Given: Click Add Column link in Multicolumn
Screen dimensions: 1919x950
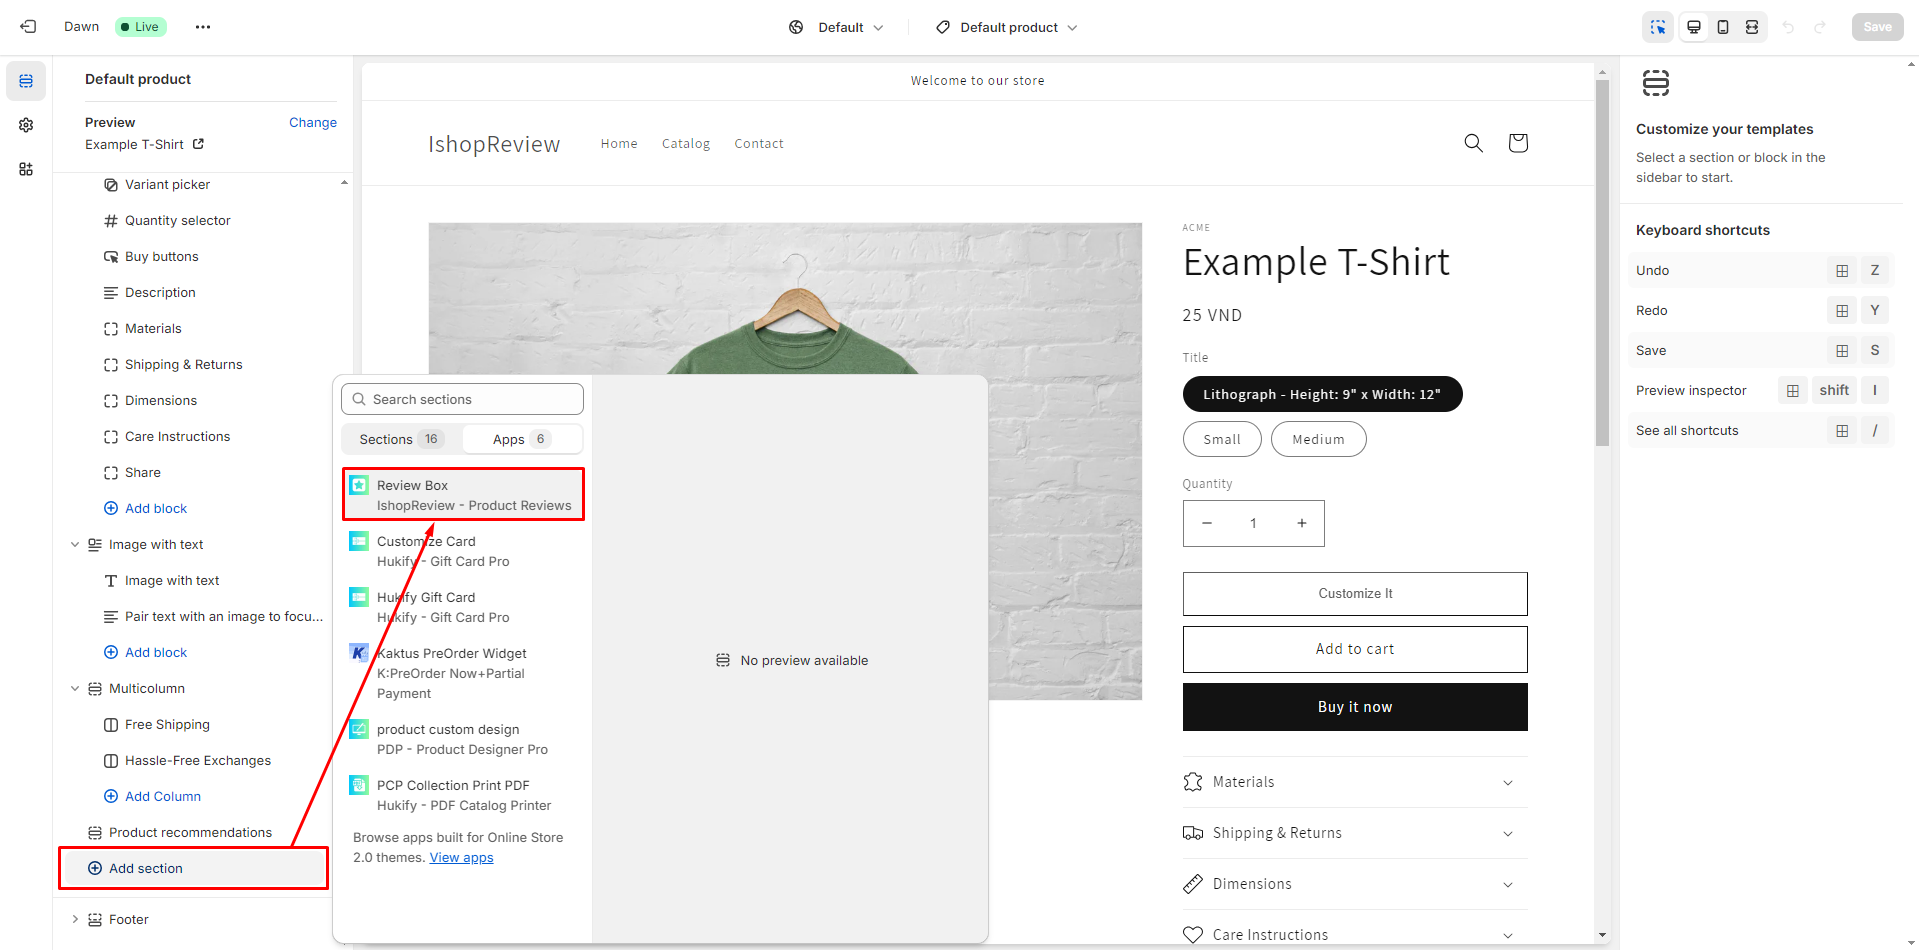Looking at the screenshot, I should click(152, 796).
